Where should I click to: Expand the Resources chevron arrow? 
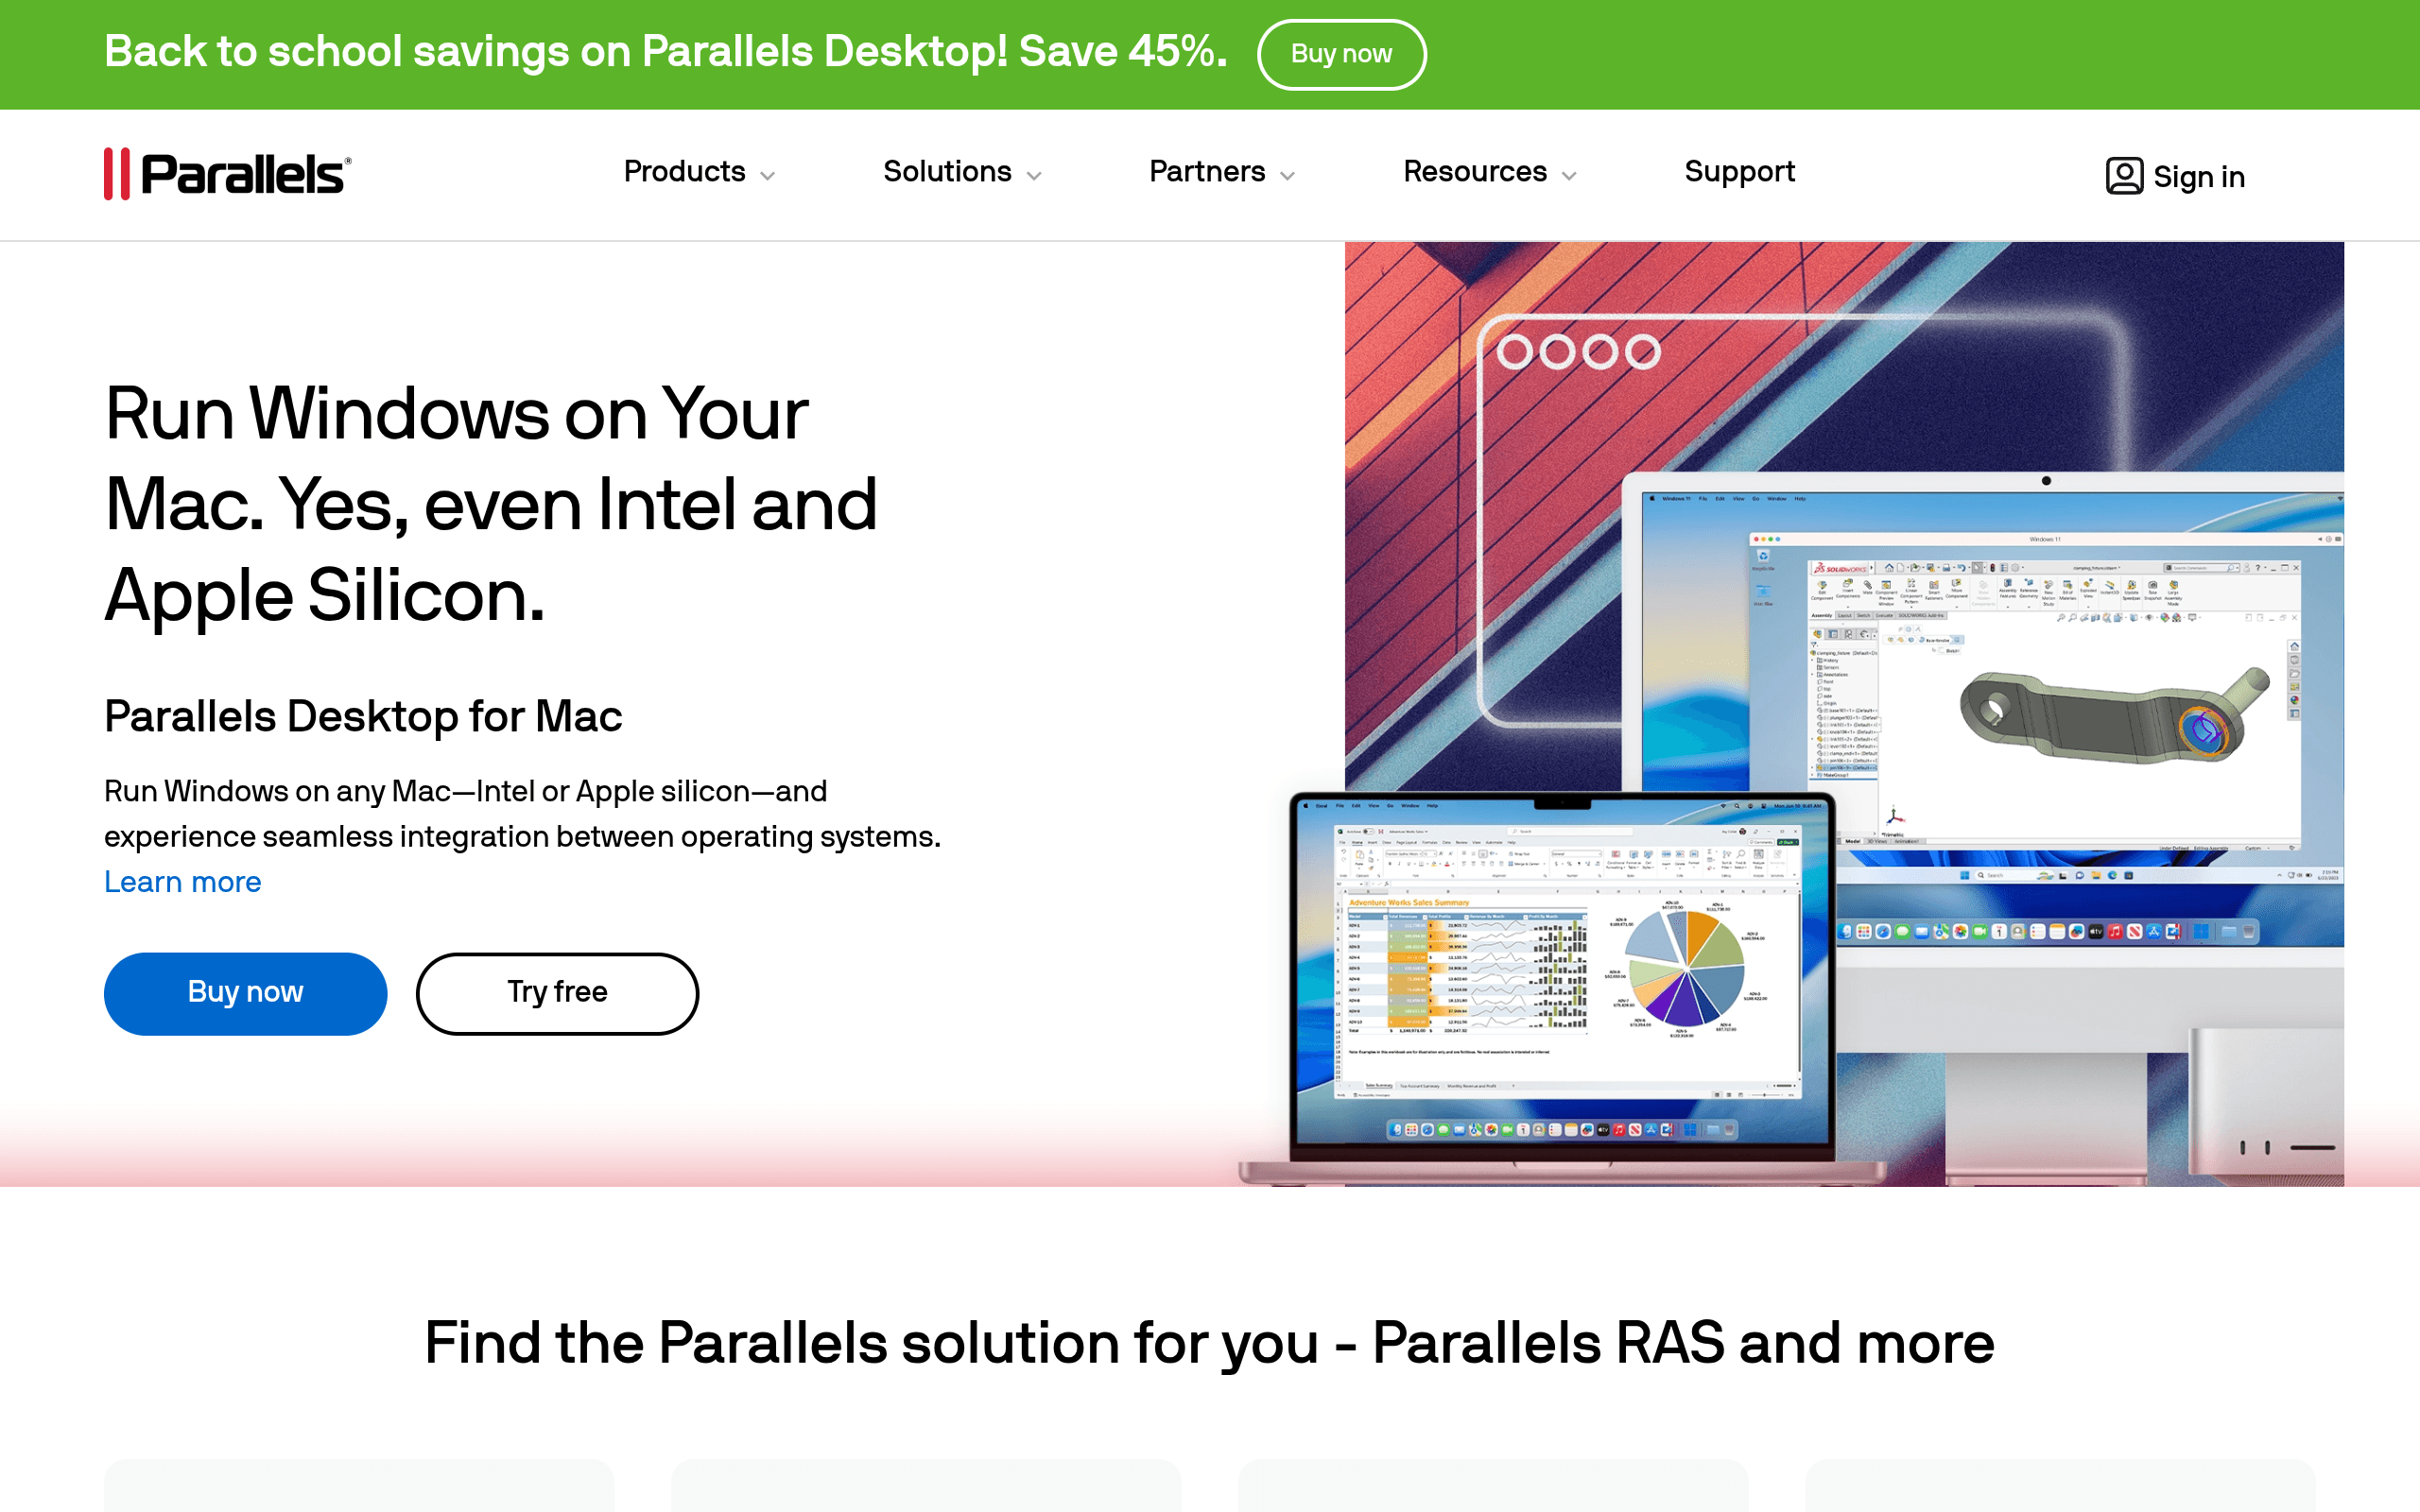tap(1569, 176)
